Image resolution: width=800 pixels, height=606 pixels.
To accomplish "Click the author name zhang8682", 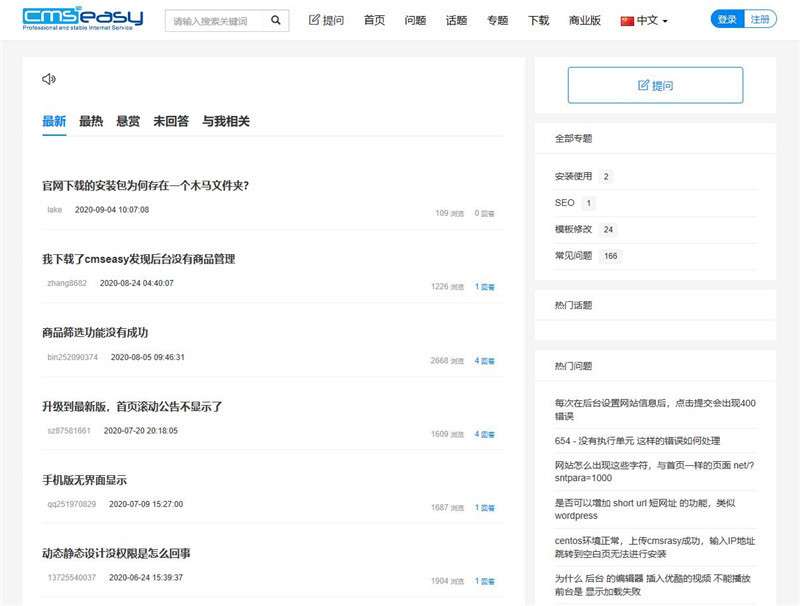I will pyautogui.click(x=67, y=283).
